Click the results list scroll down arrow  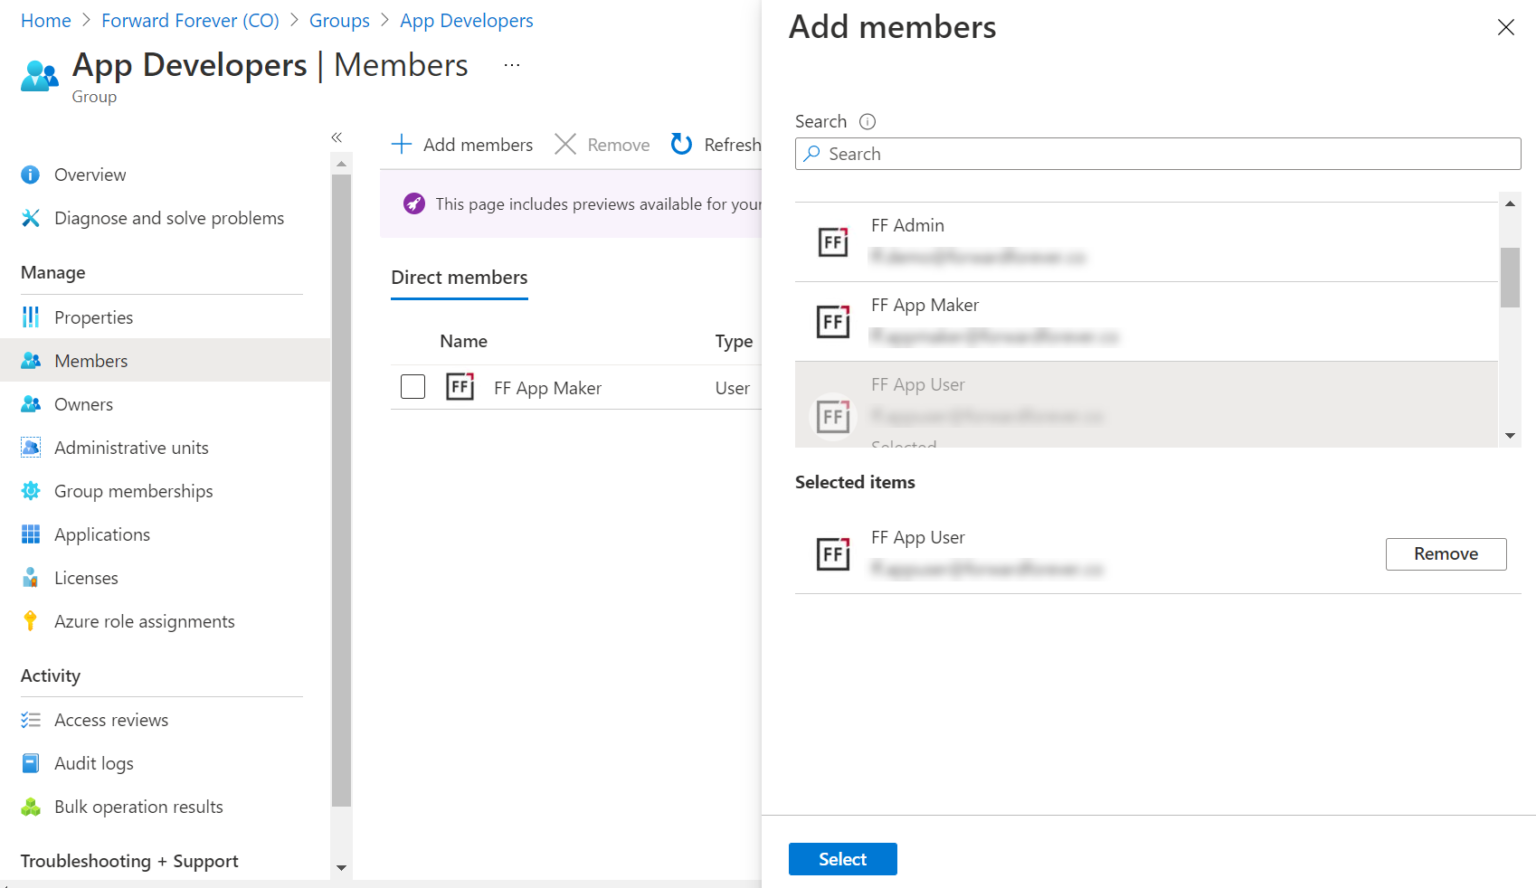pyautogui.click(x=1510, y=436)
